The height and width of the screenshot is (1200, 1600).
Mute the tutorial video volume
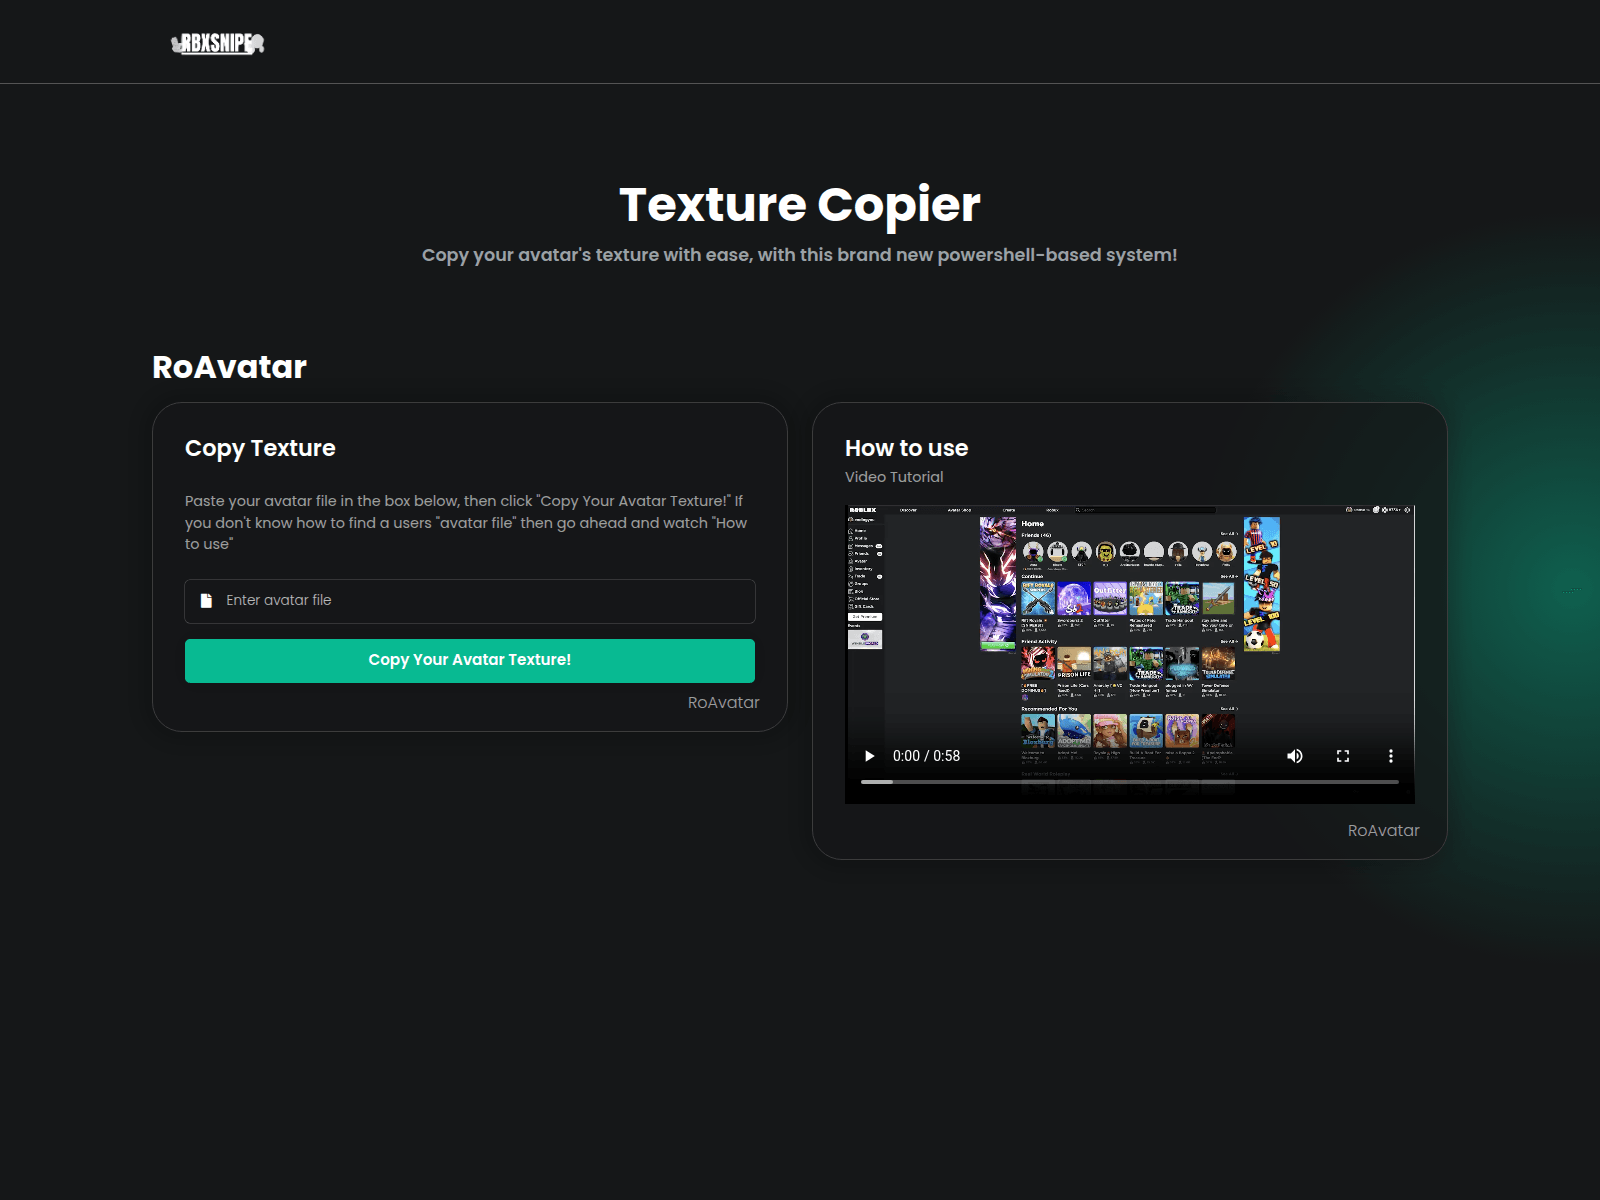1294,756
